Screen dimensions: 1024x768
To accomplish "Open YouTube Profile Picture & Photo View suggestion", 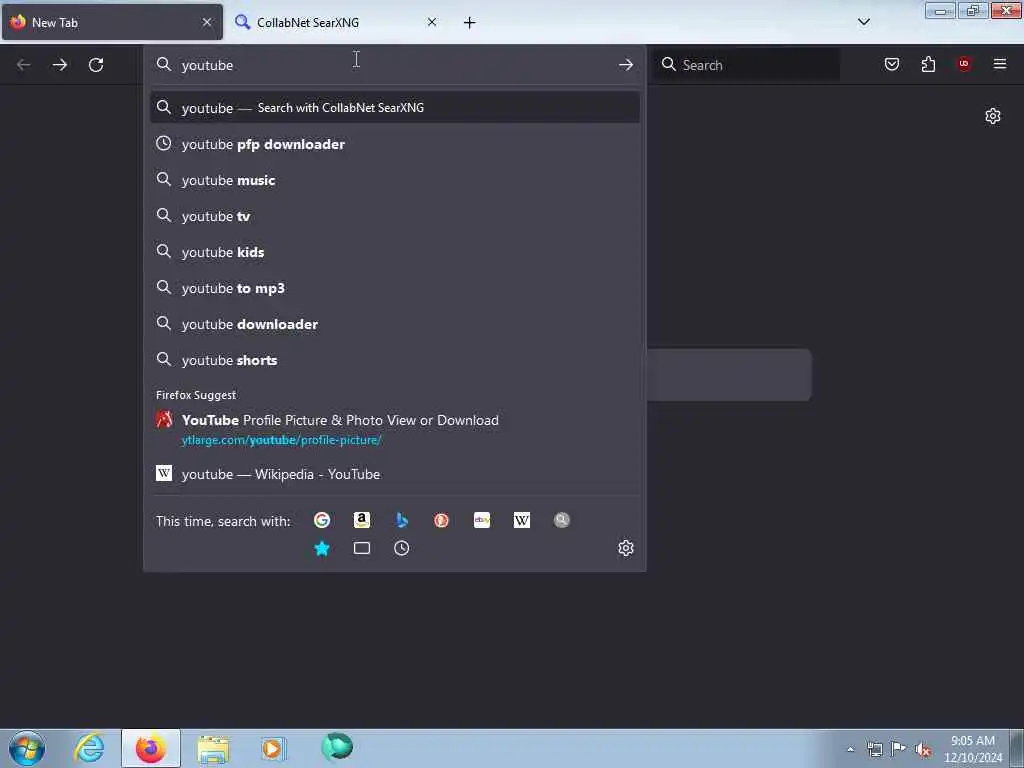I will pos(394,429).
